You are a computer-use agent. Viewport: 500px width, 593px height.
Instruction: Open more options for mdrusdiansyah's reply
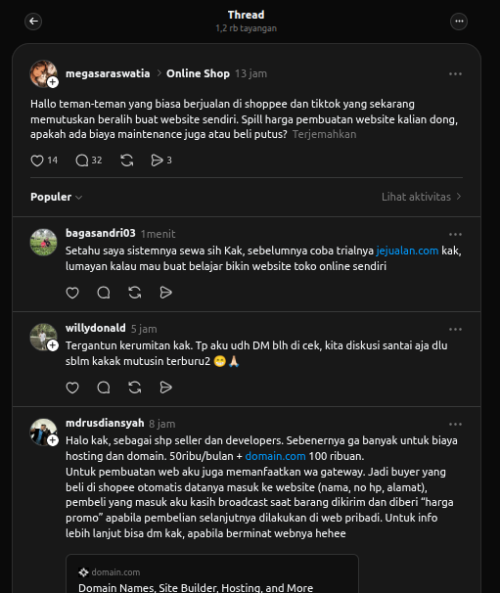(455, 424)
